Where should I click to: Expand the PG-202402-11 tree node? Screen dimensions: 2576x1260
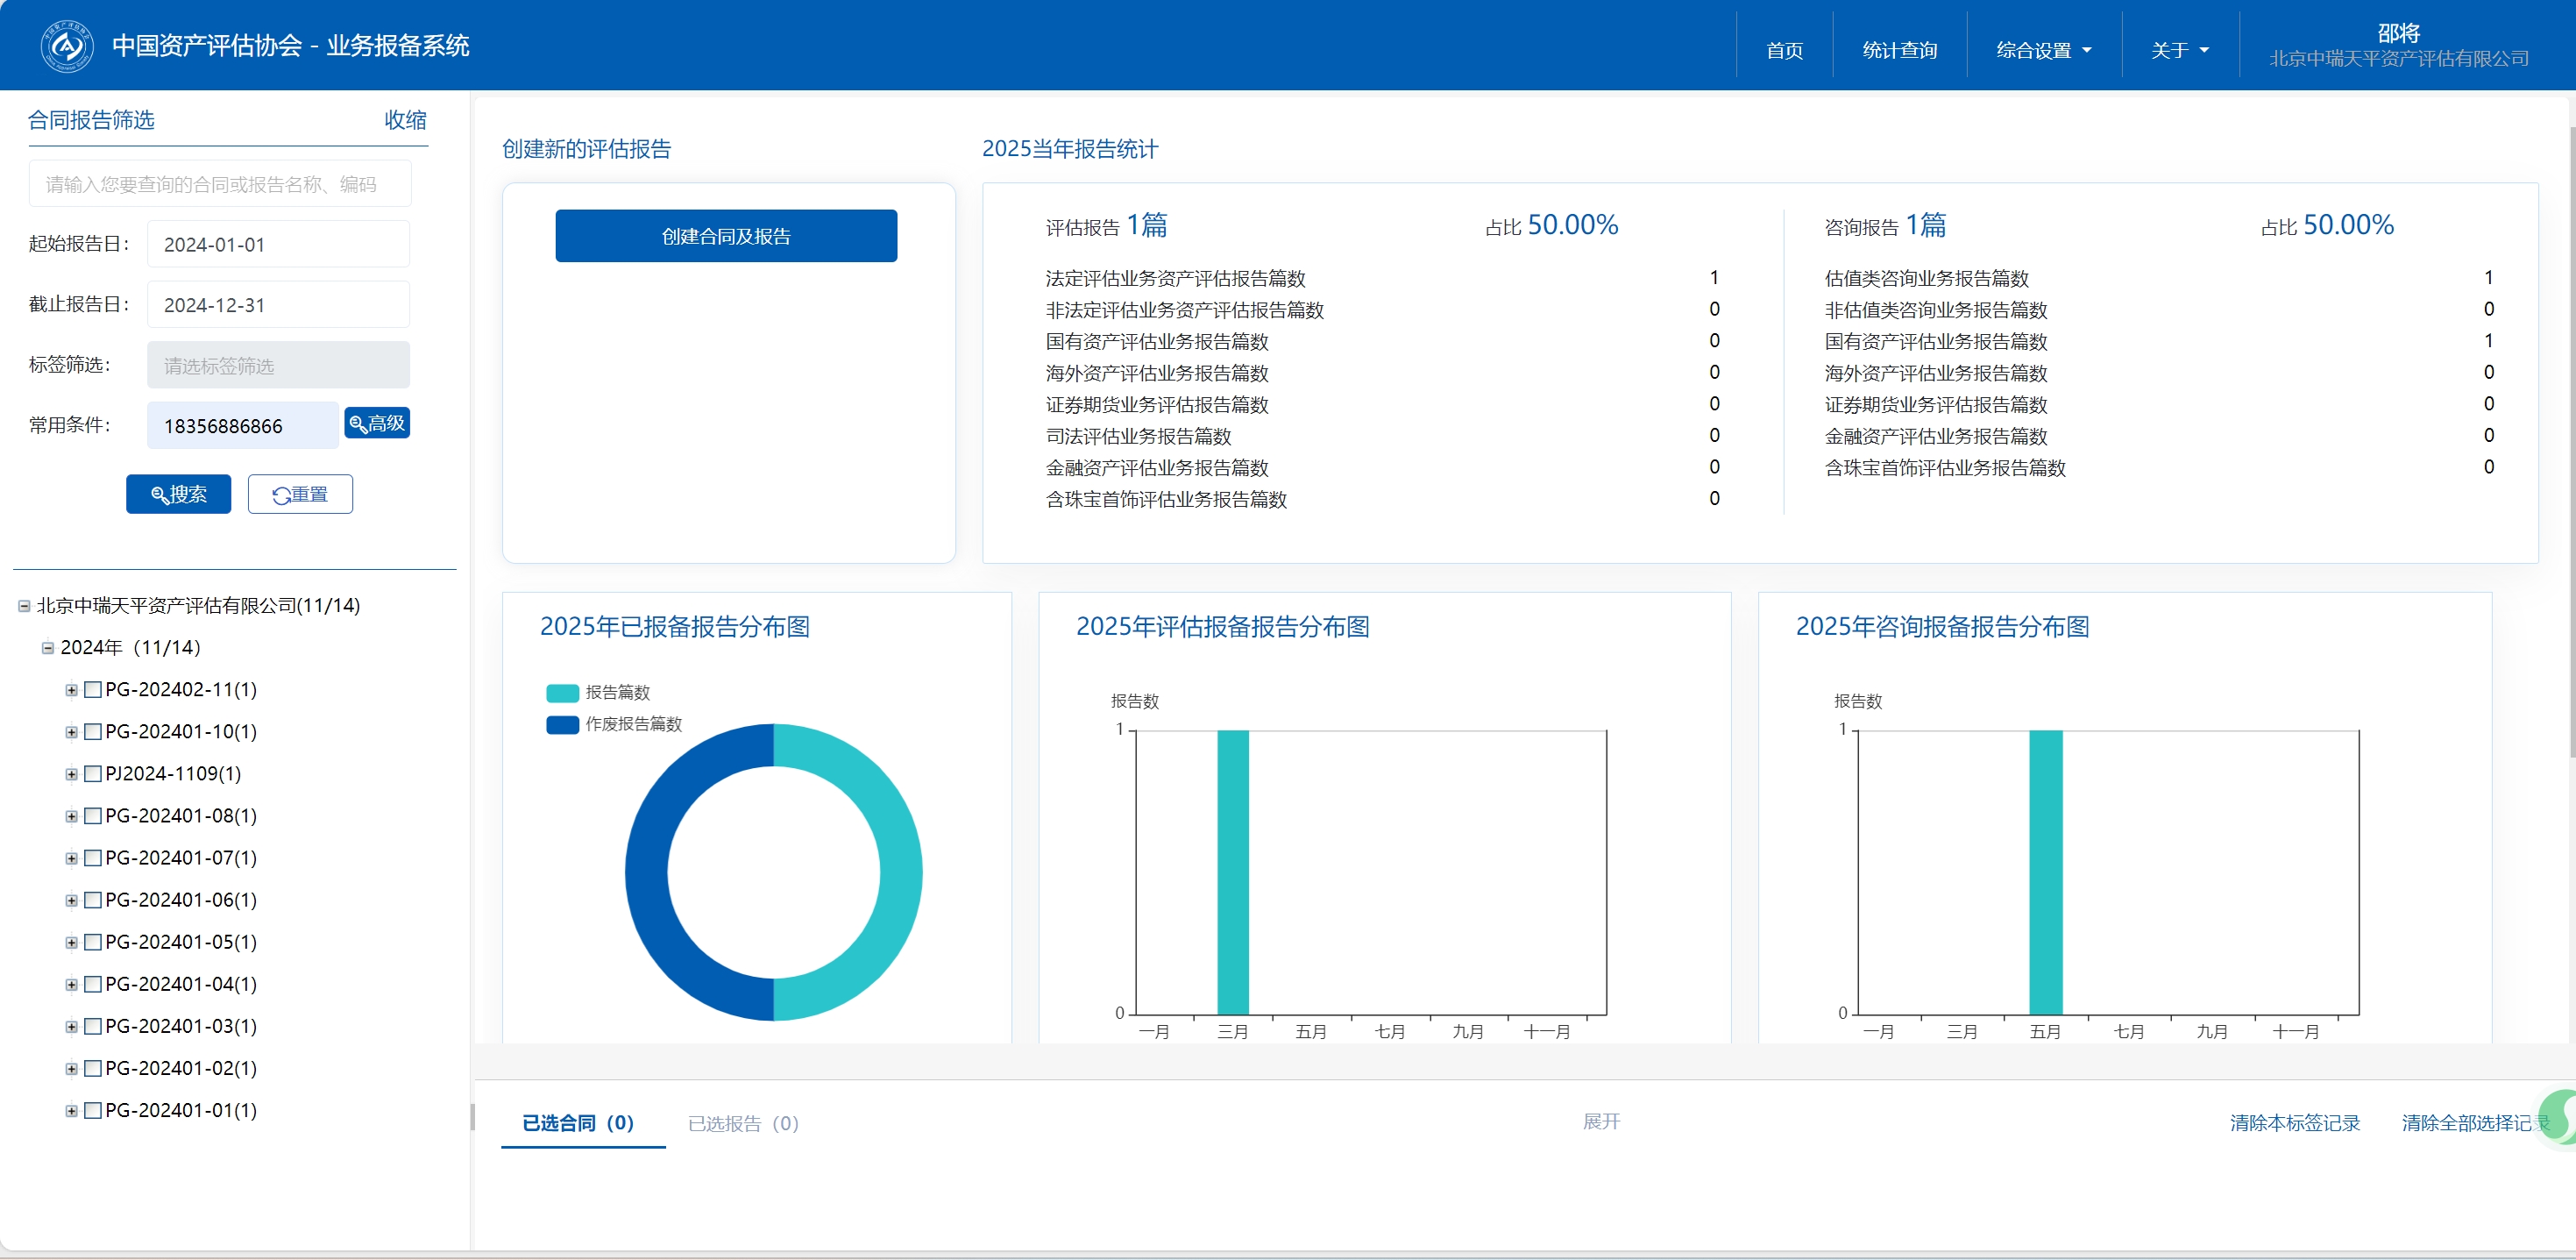tap(71, 690)
